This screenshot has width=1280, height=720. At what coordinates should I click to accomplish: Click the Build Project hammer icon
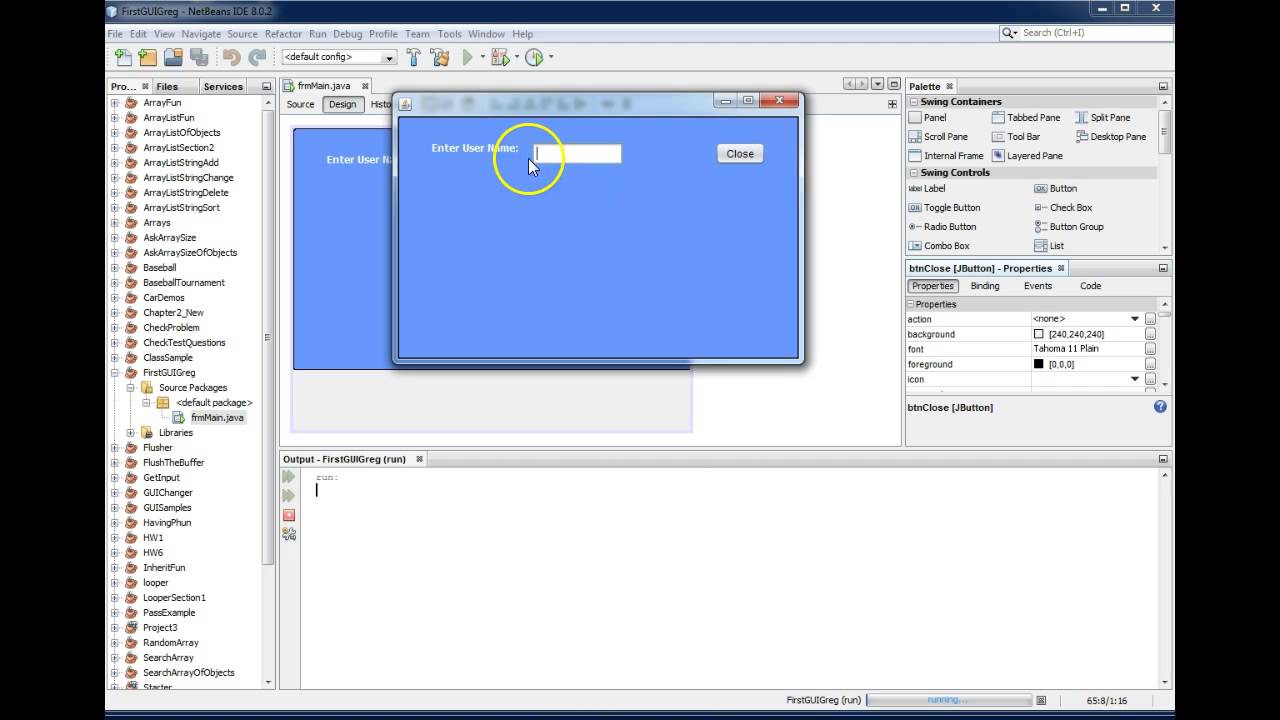(413, 58)
